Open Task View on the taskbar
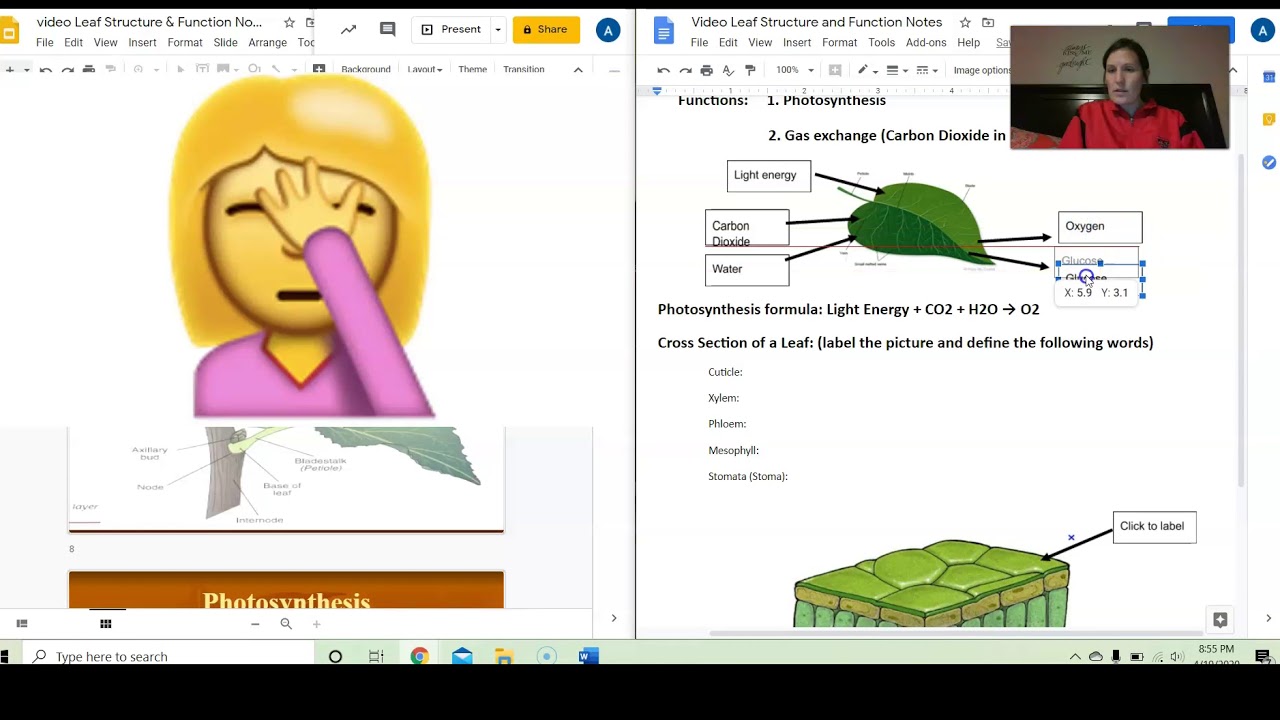The image size is (1280, 720). (376, 657)
